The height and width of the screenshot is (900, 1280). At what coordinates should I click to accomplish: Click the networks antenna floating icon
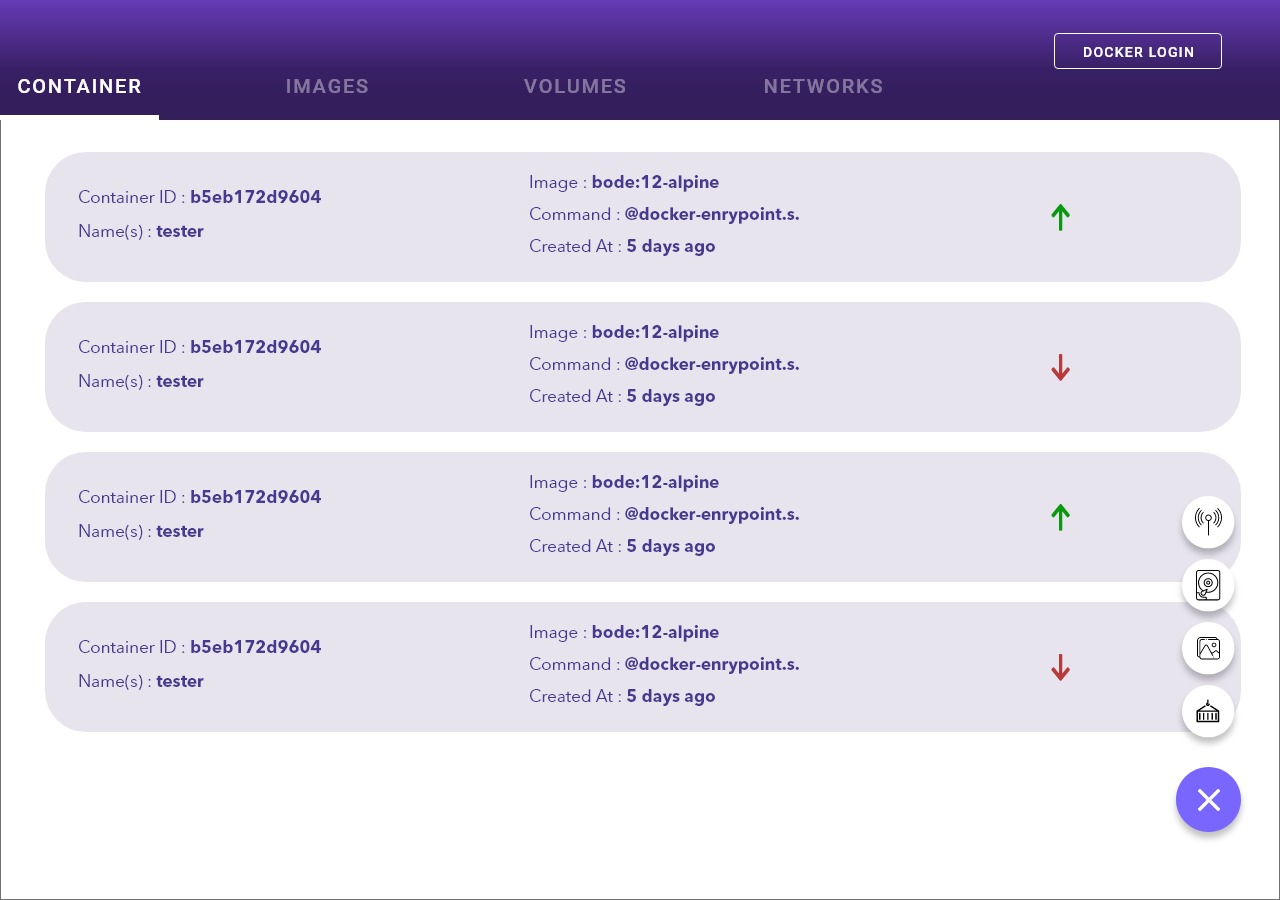(1208, 522)
